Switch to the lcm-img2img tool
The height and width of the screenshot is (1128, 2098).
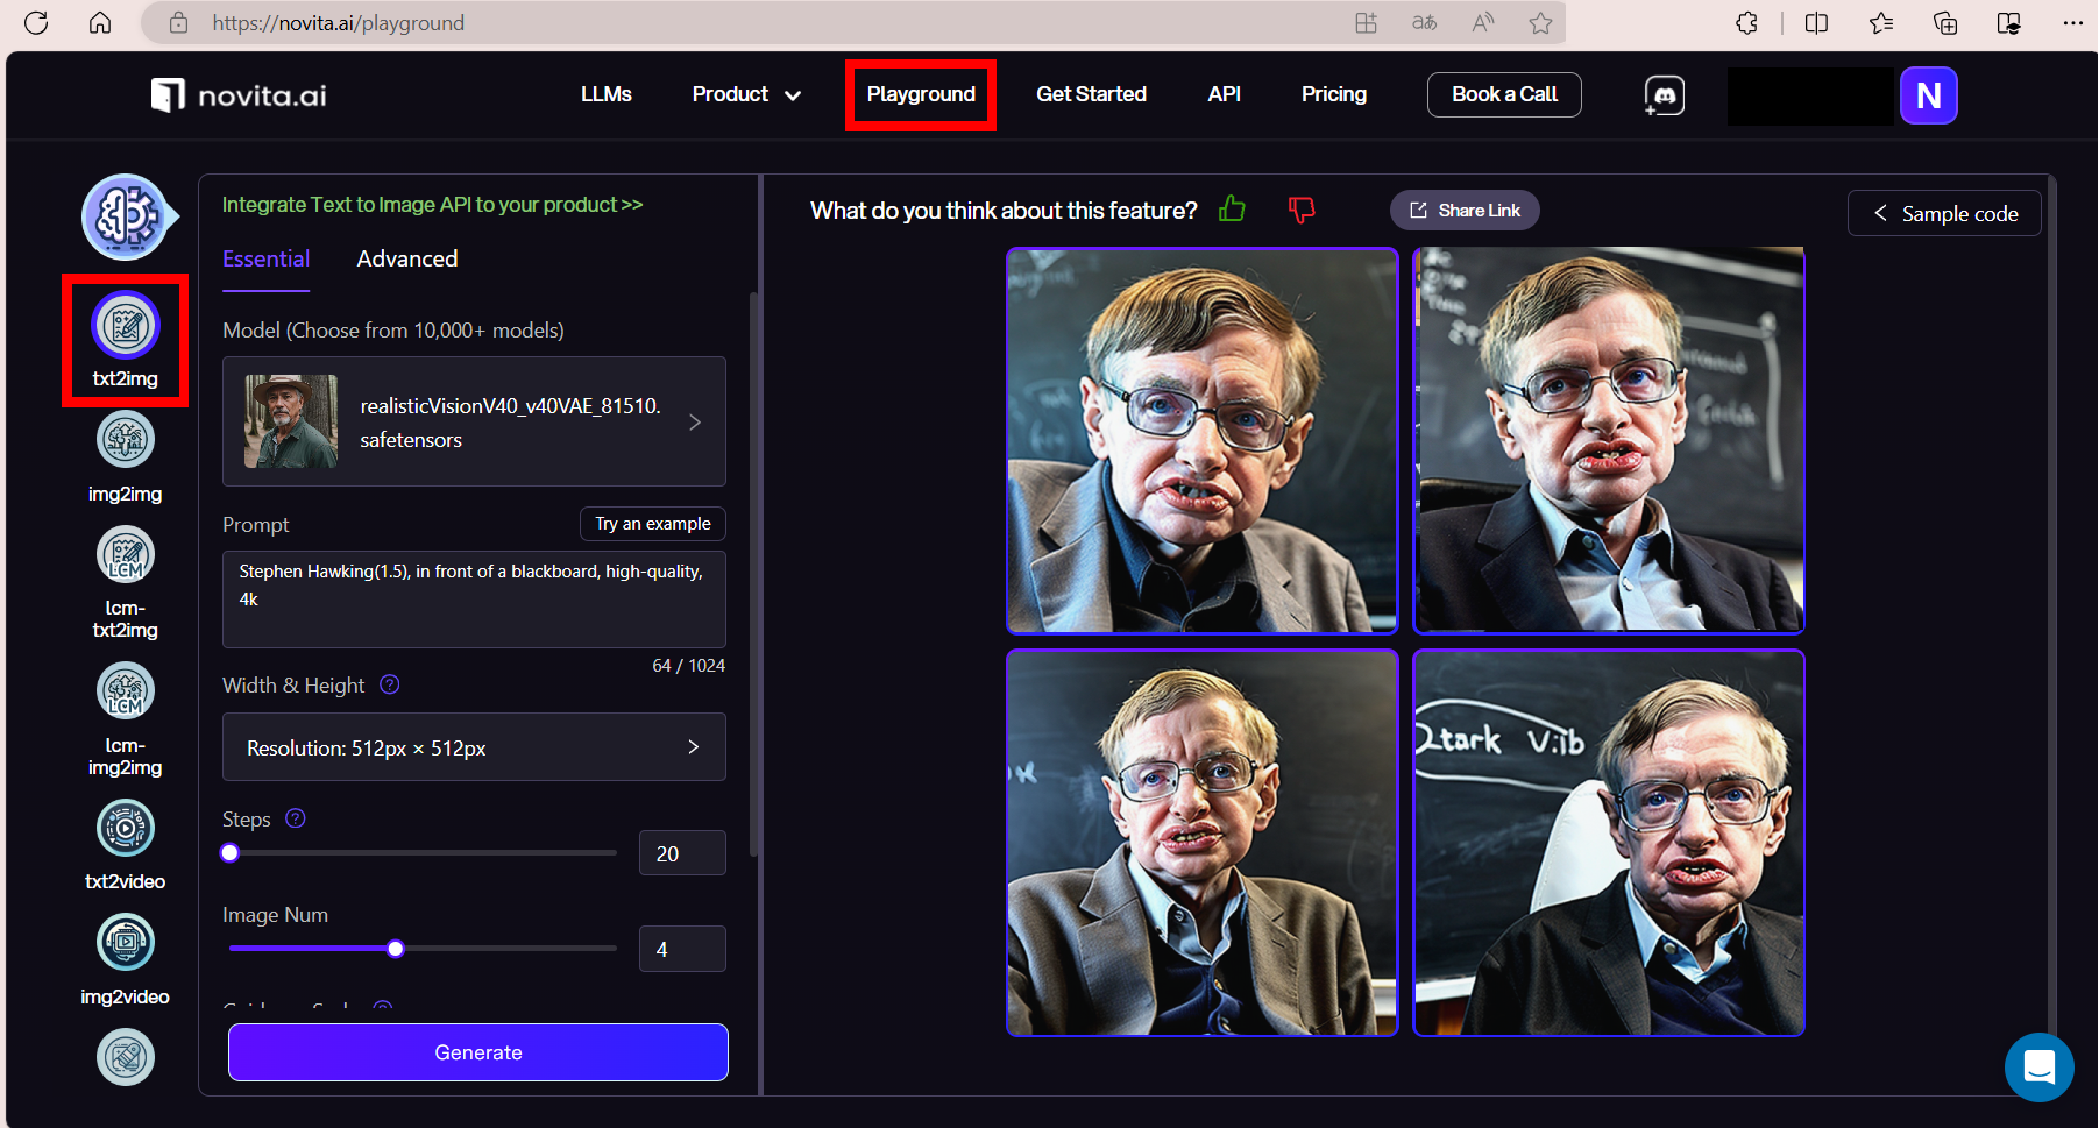125,691
